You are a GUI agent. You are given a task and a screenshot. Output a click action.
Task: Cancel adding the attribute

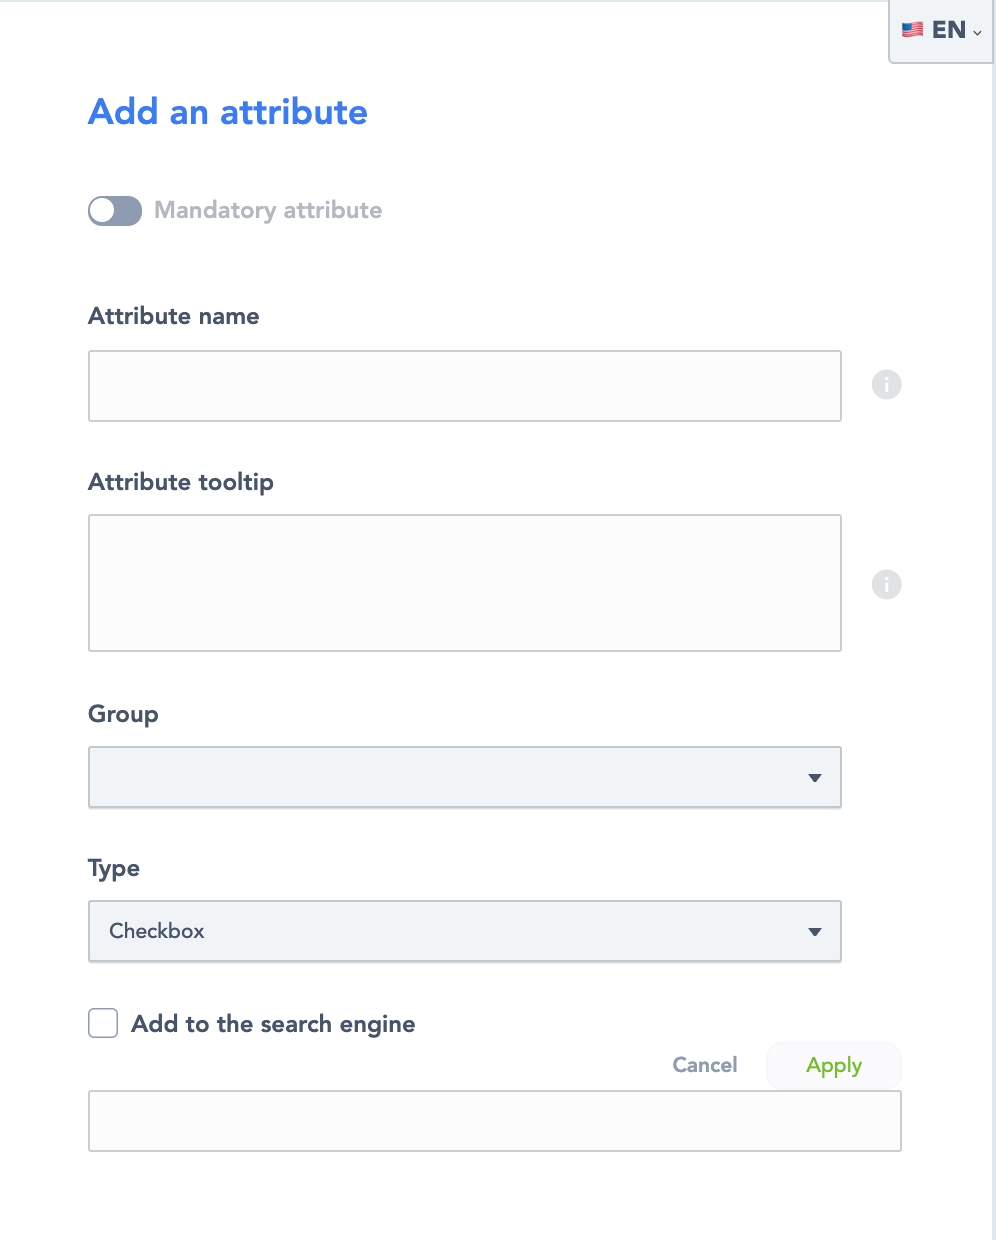click(x=704, y=1065)
